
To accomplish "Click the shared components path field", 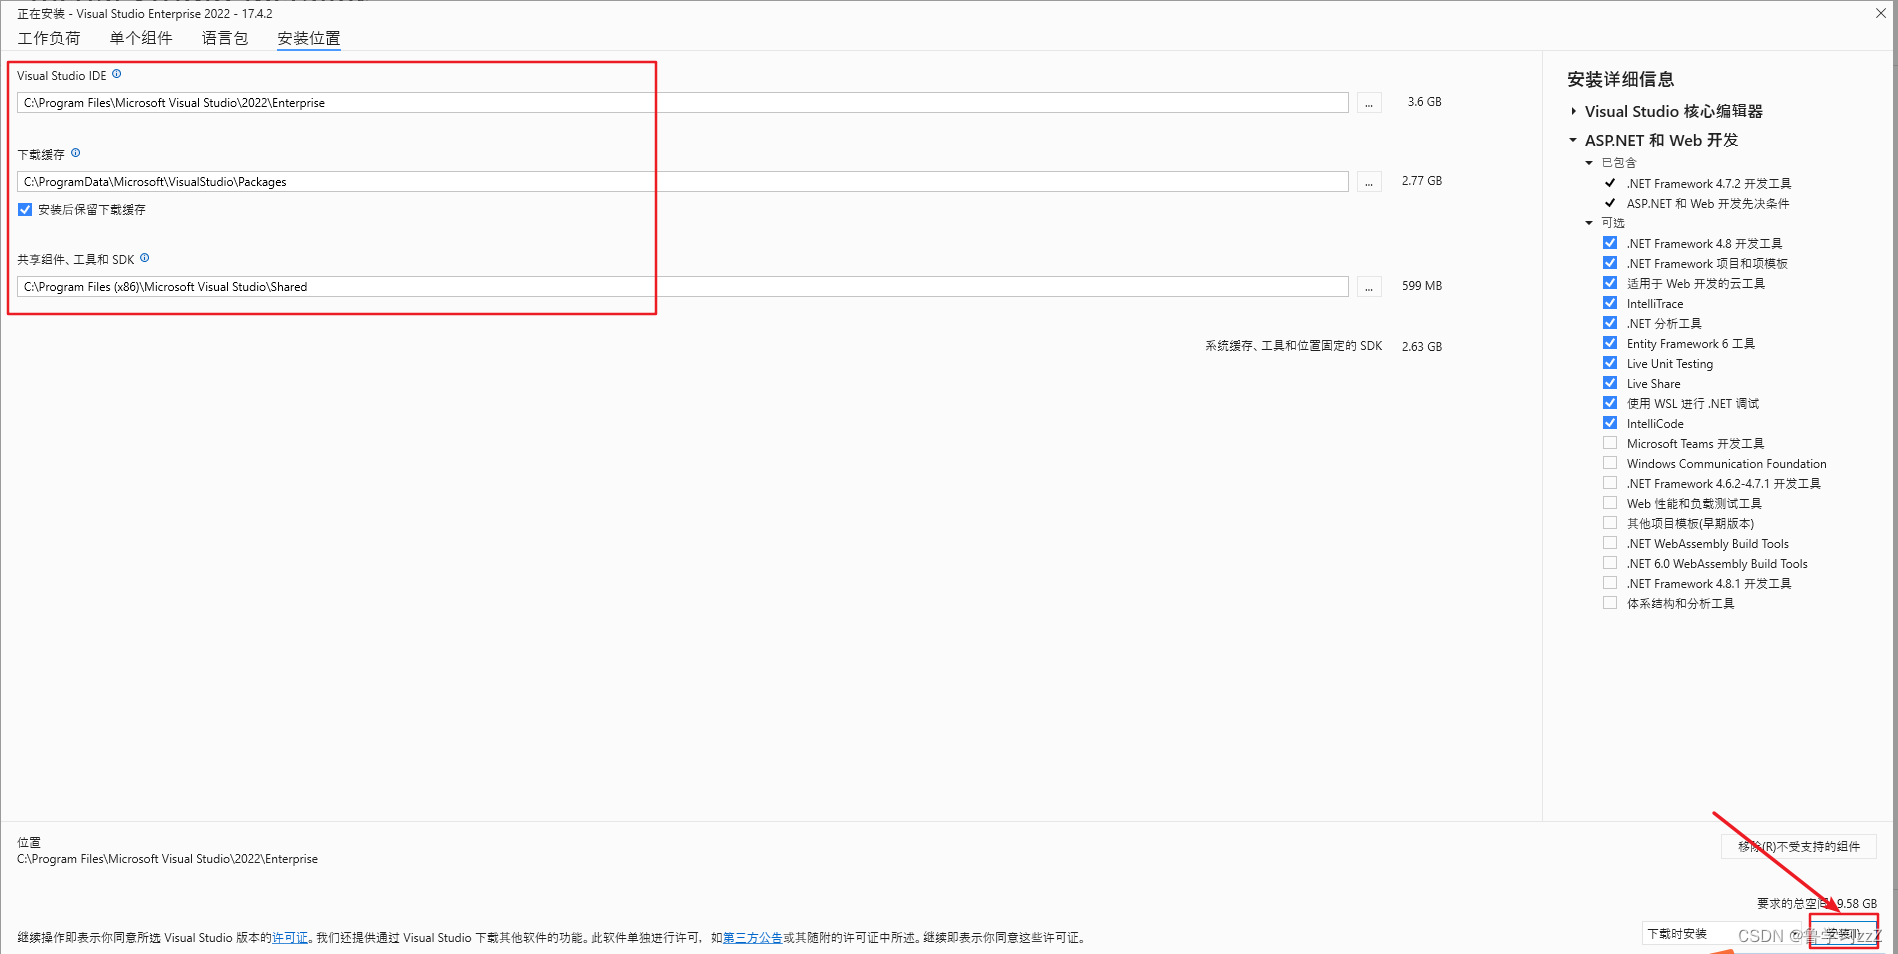I will 683,287.
